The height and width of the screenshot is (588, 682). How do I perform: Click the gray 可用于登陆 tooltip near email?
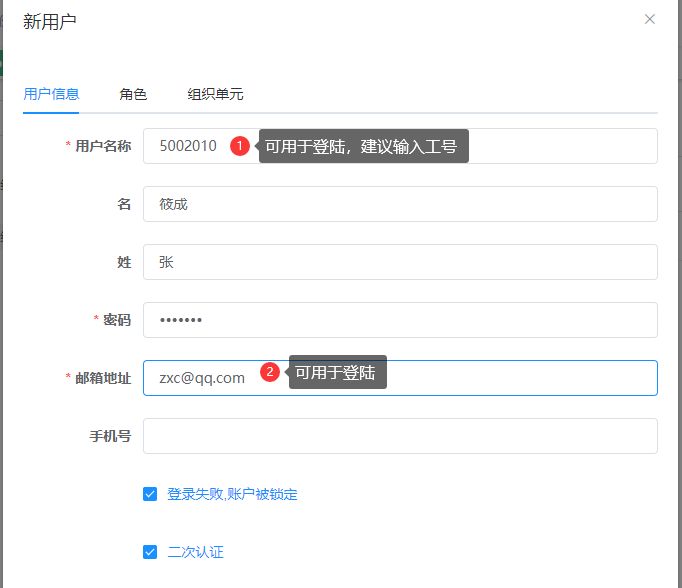pyautogui.click(x=337, y=373)
